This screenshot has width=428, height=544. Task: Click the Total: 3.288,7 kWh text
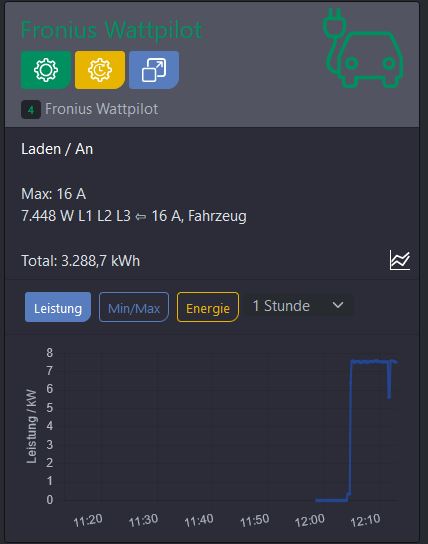pos(80,261)
